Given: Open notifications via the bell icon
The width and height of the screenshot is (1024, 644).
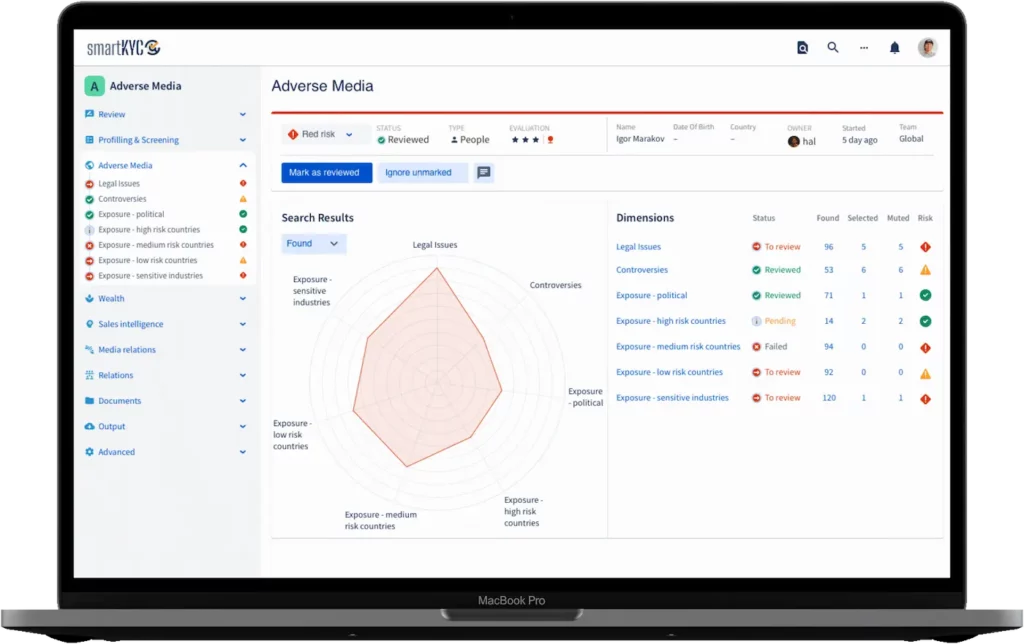Looking at the screenshot, I should click(895, 47).
